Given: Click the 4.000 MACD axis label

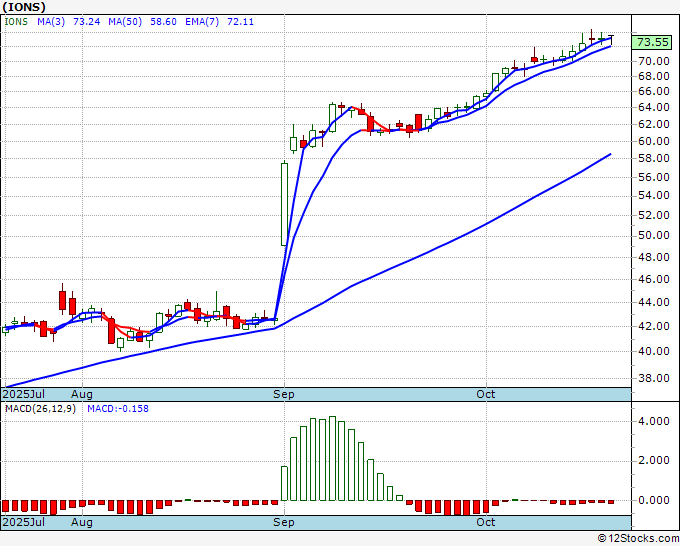Looking at the screenshot, I should [653, 421].
